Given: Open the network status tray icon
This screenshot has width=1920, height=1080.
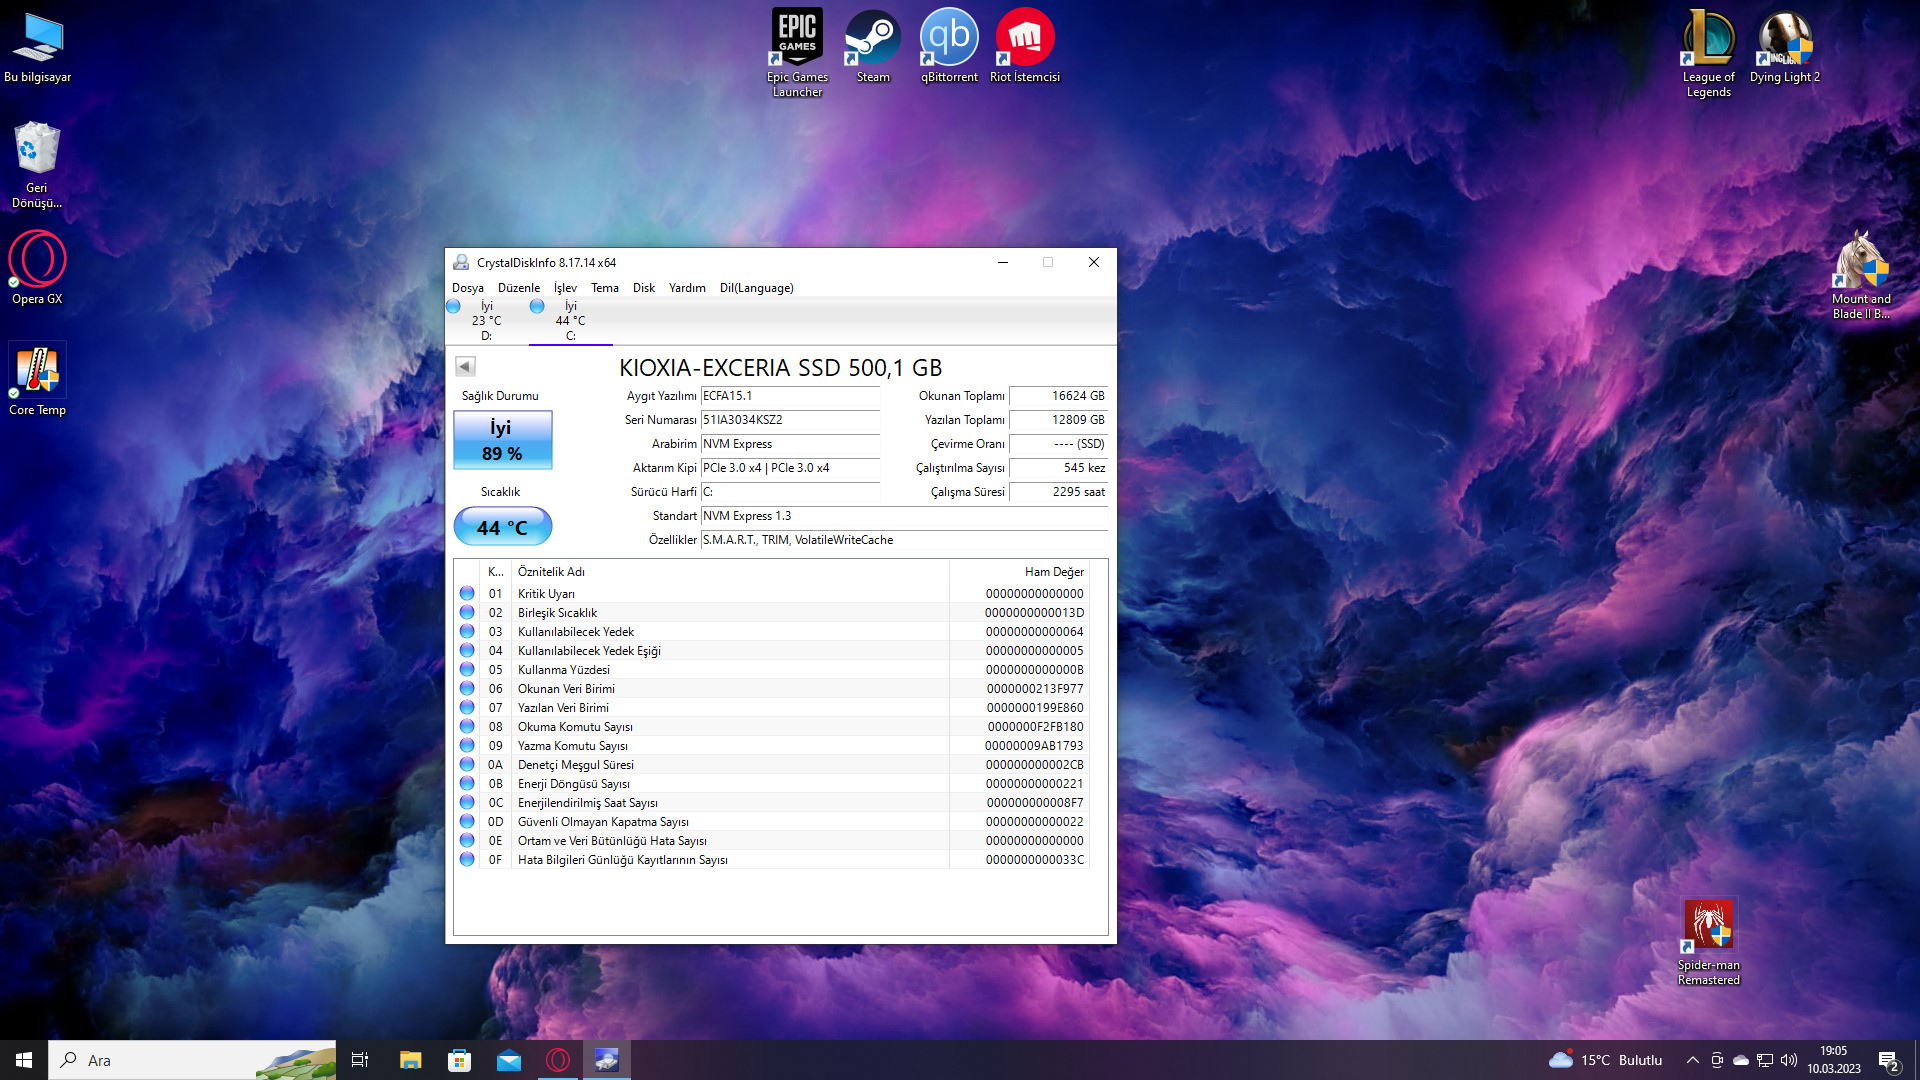Looking at the screenshot, I should (1765, 1060).
